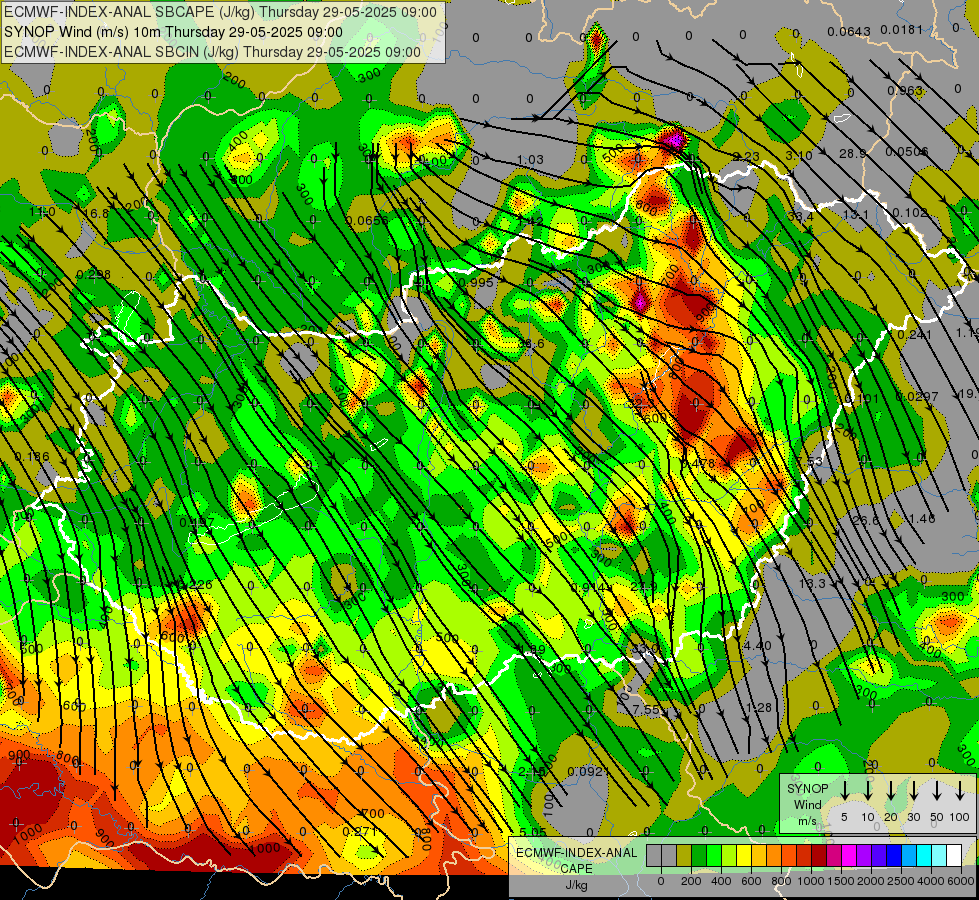Click the map value 0.0297
Image resolution: width=979 pixels, height=900 pixels.
pyautogui.click(x=917, y=397)
